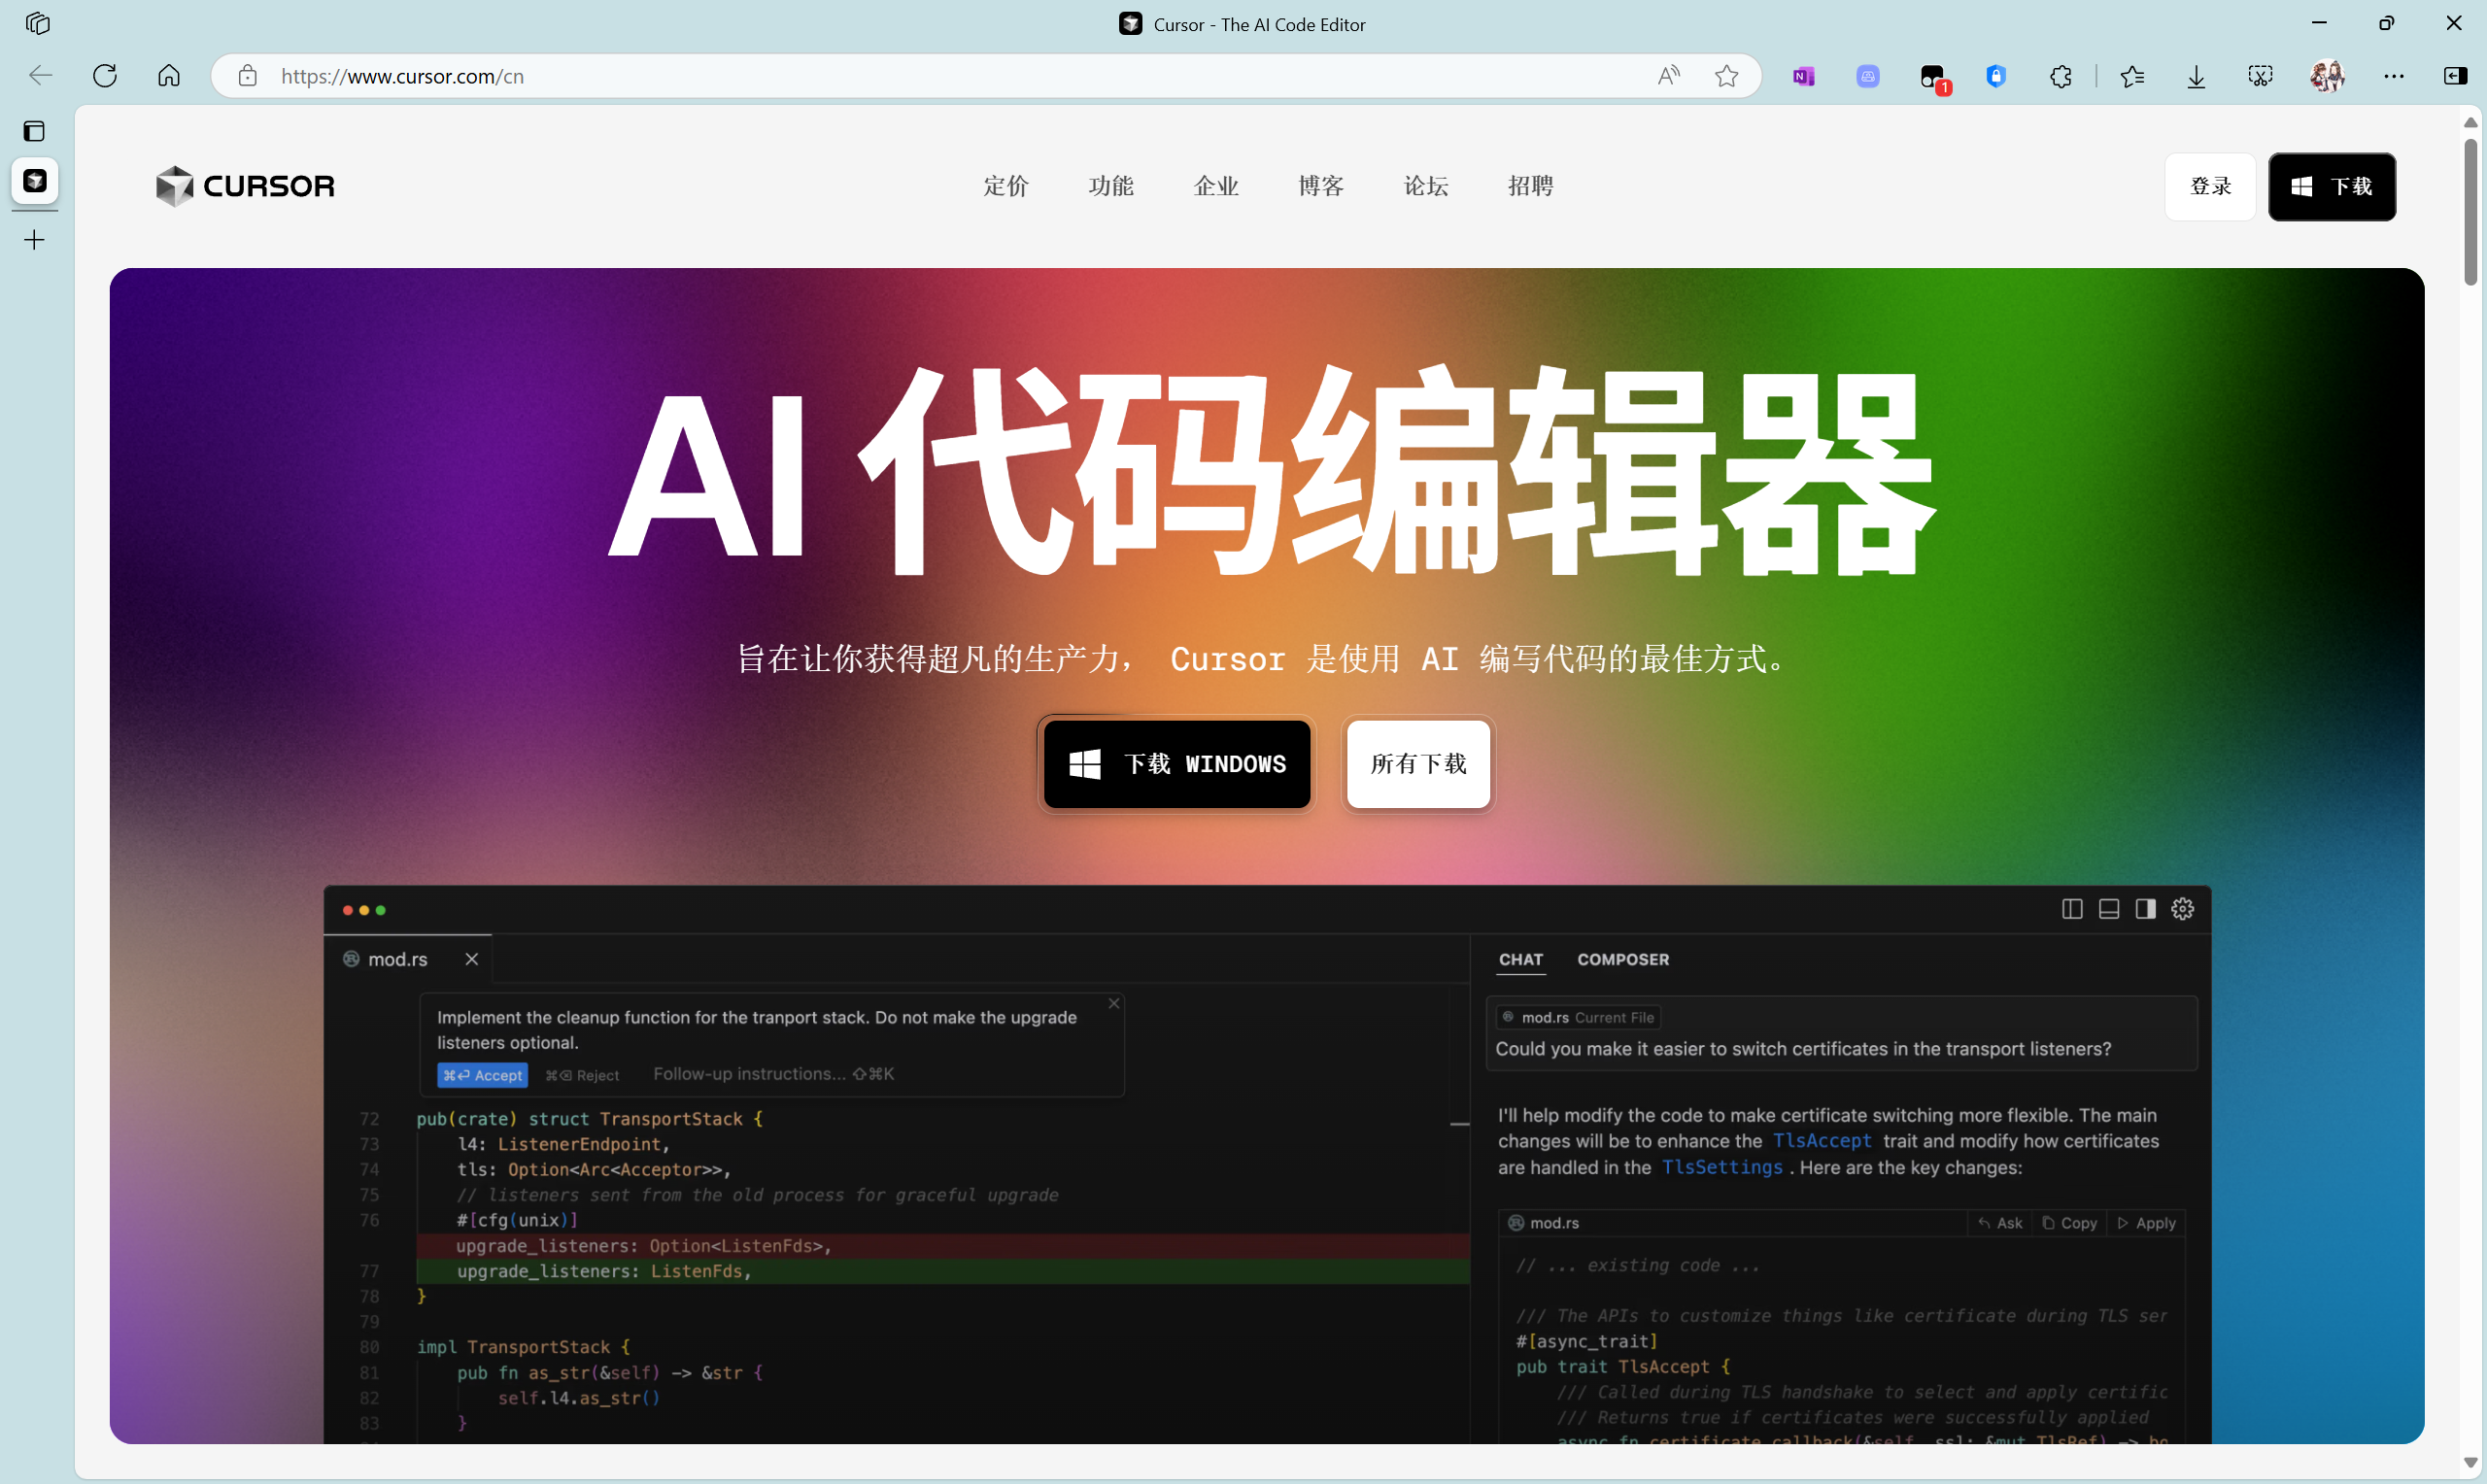Close the mod.rs tab
The height and width of the screenshot is (1484, 2487).
(x=472, y=959)
